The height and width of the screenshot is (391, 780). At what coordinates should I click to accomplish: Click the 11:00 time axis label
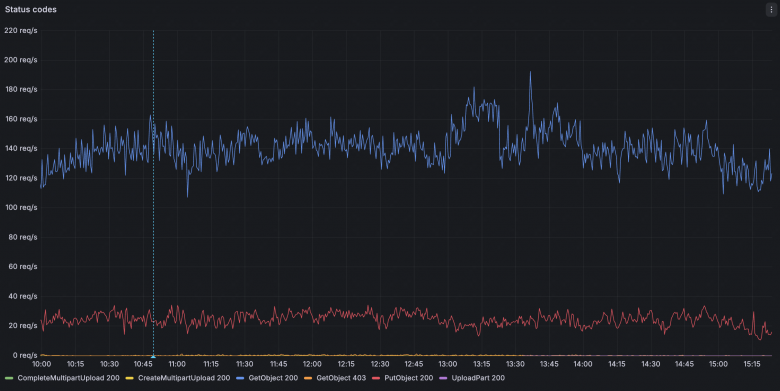pos(177,364)
